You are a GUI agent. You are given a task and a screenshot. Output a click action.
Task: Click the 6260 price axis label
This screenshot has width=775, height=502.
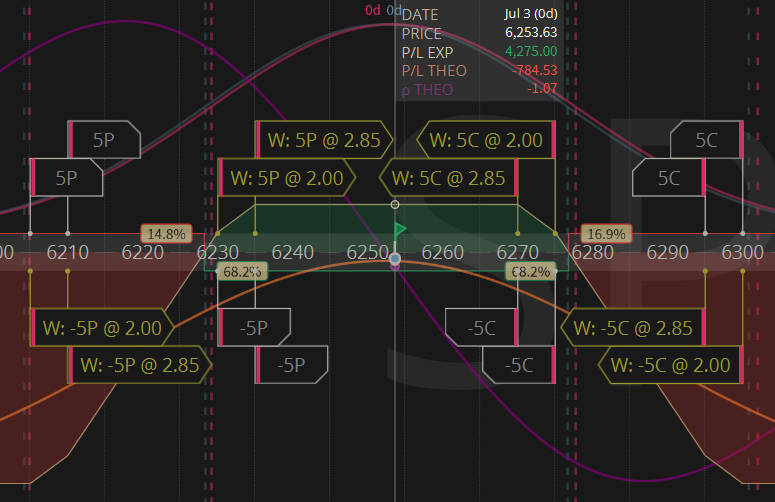[443, 252]
